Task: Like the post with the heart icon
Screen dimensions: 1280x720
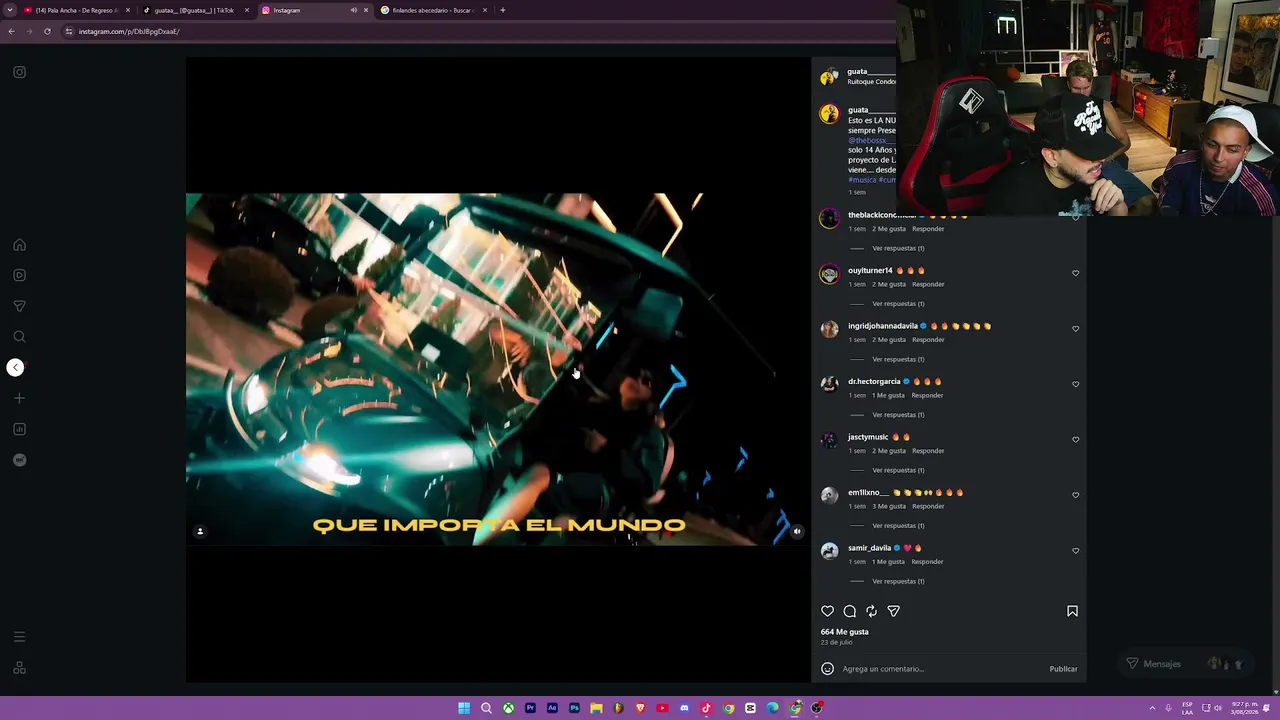Action: pyautogui.click(x=827, y=611)
